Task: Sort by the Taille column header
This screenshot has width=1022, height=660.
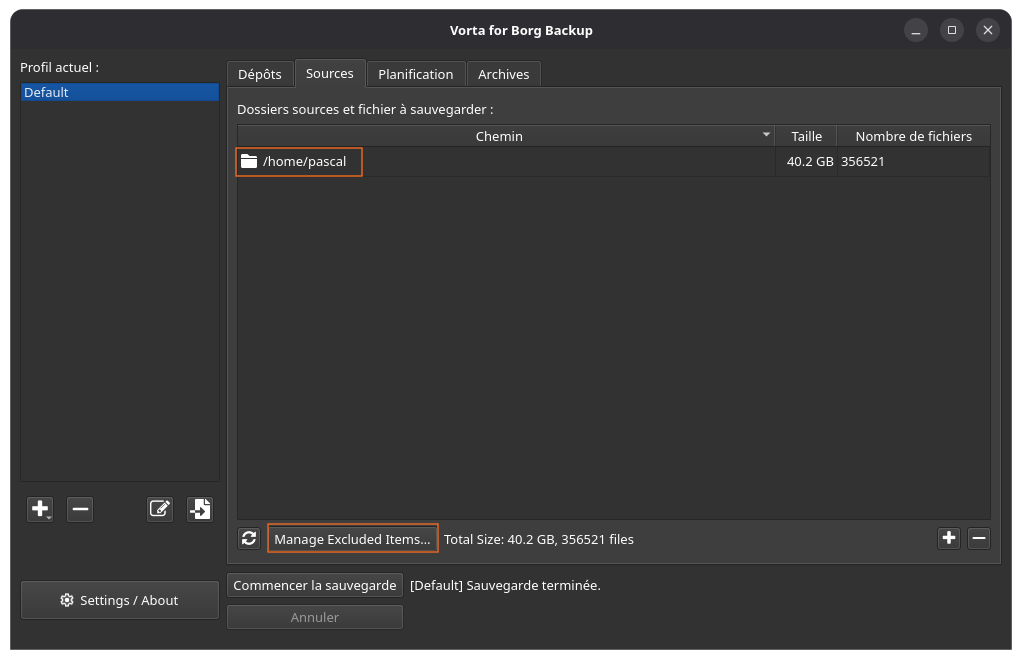Action: (806, 136)
